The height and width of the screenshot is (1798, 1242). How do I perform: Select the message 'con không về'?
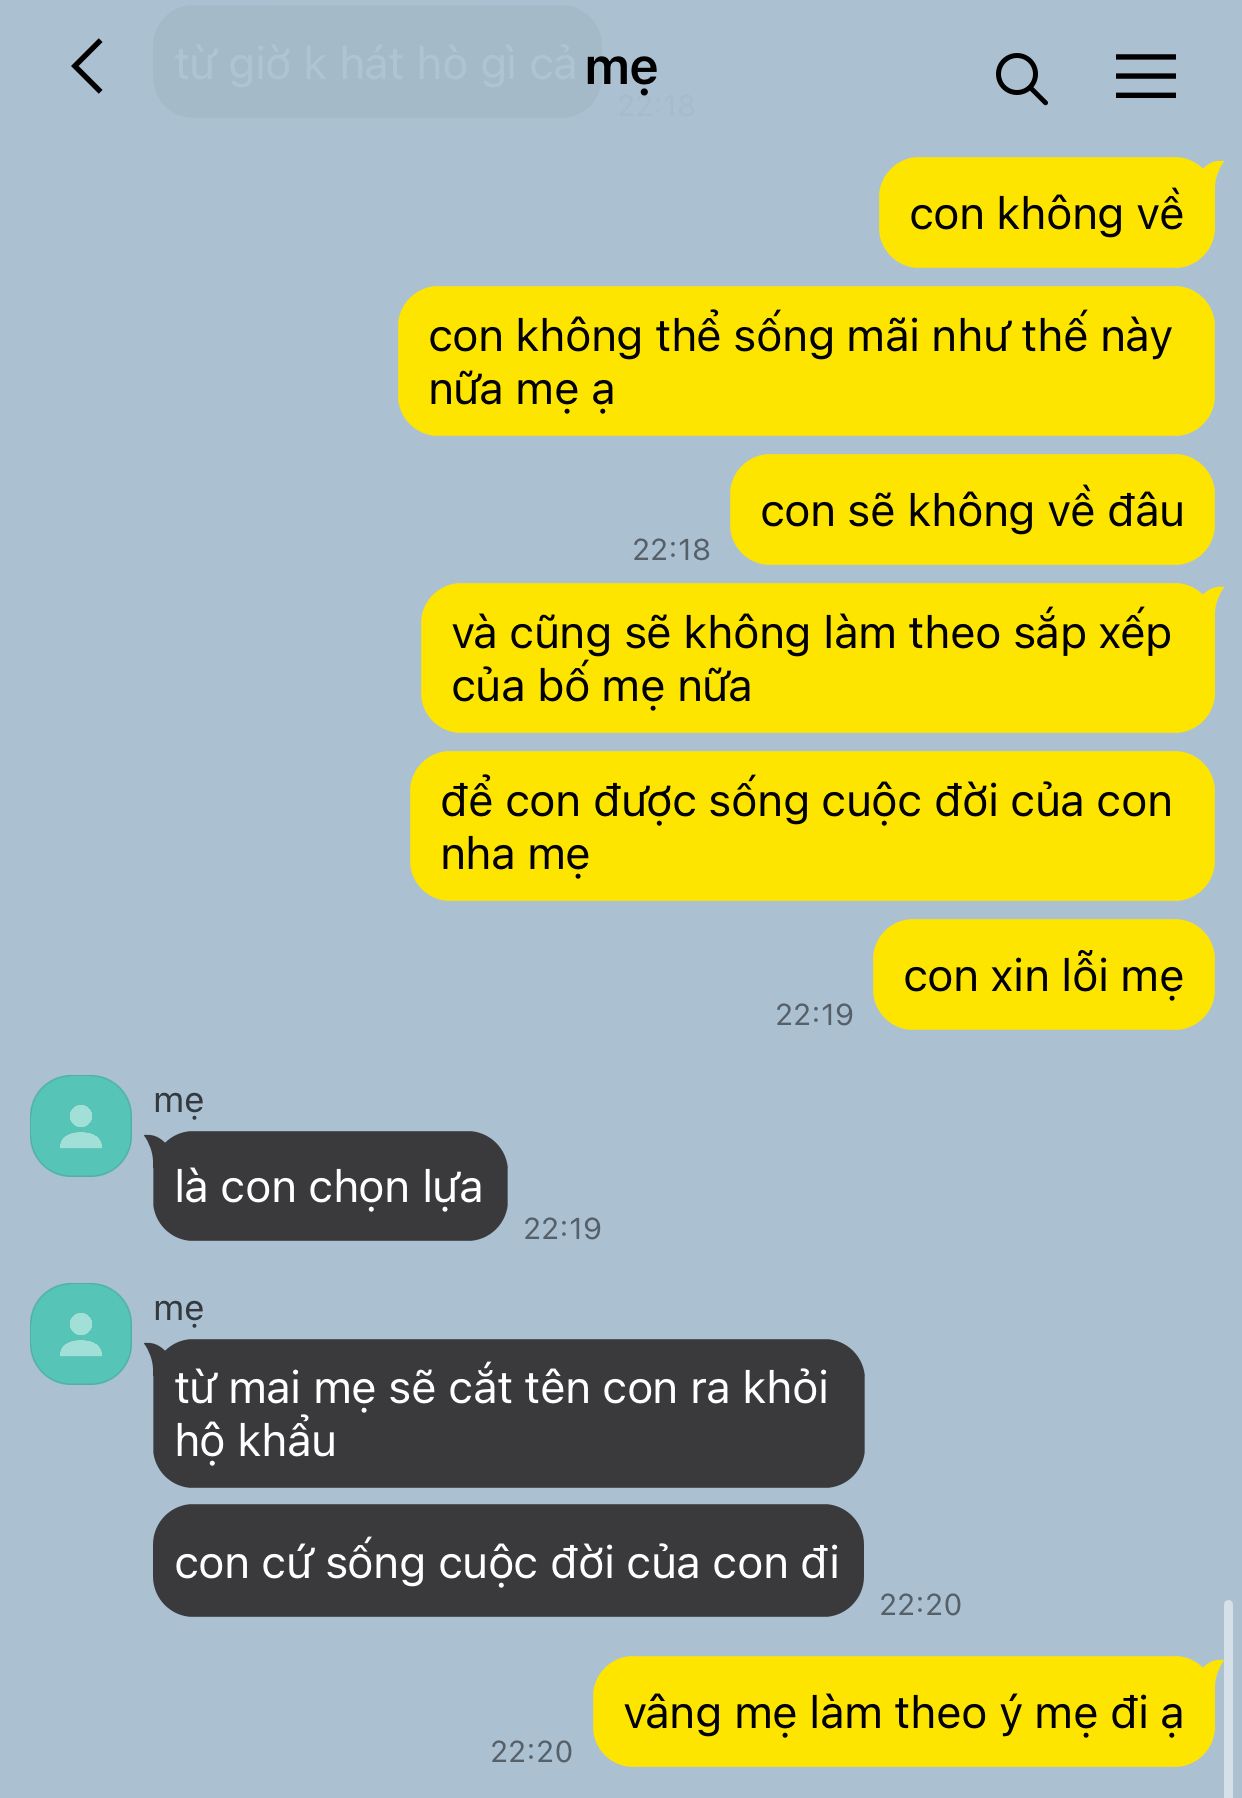tap(1046, 213)
